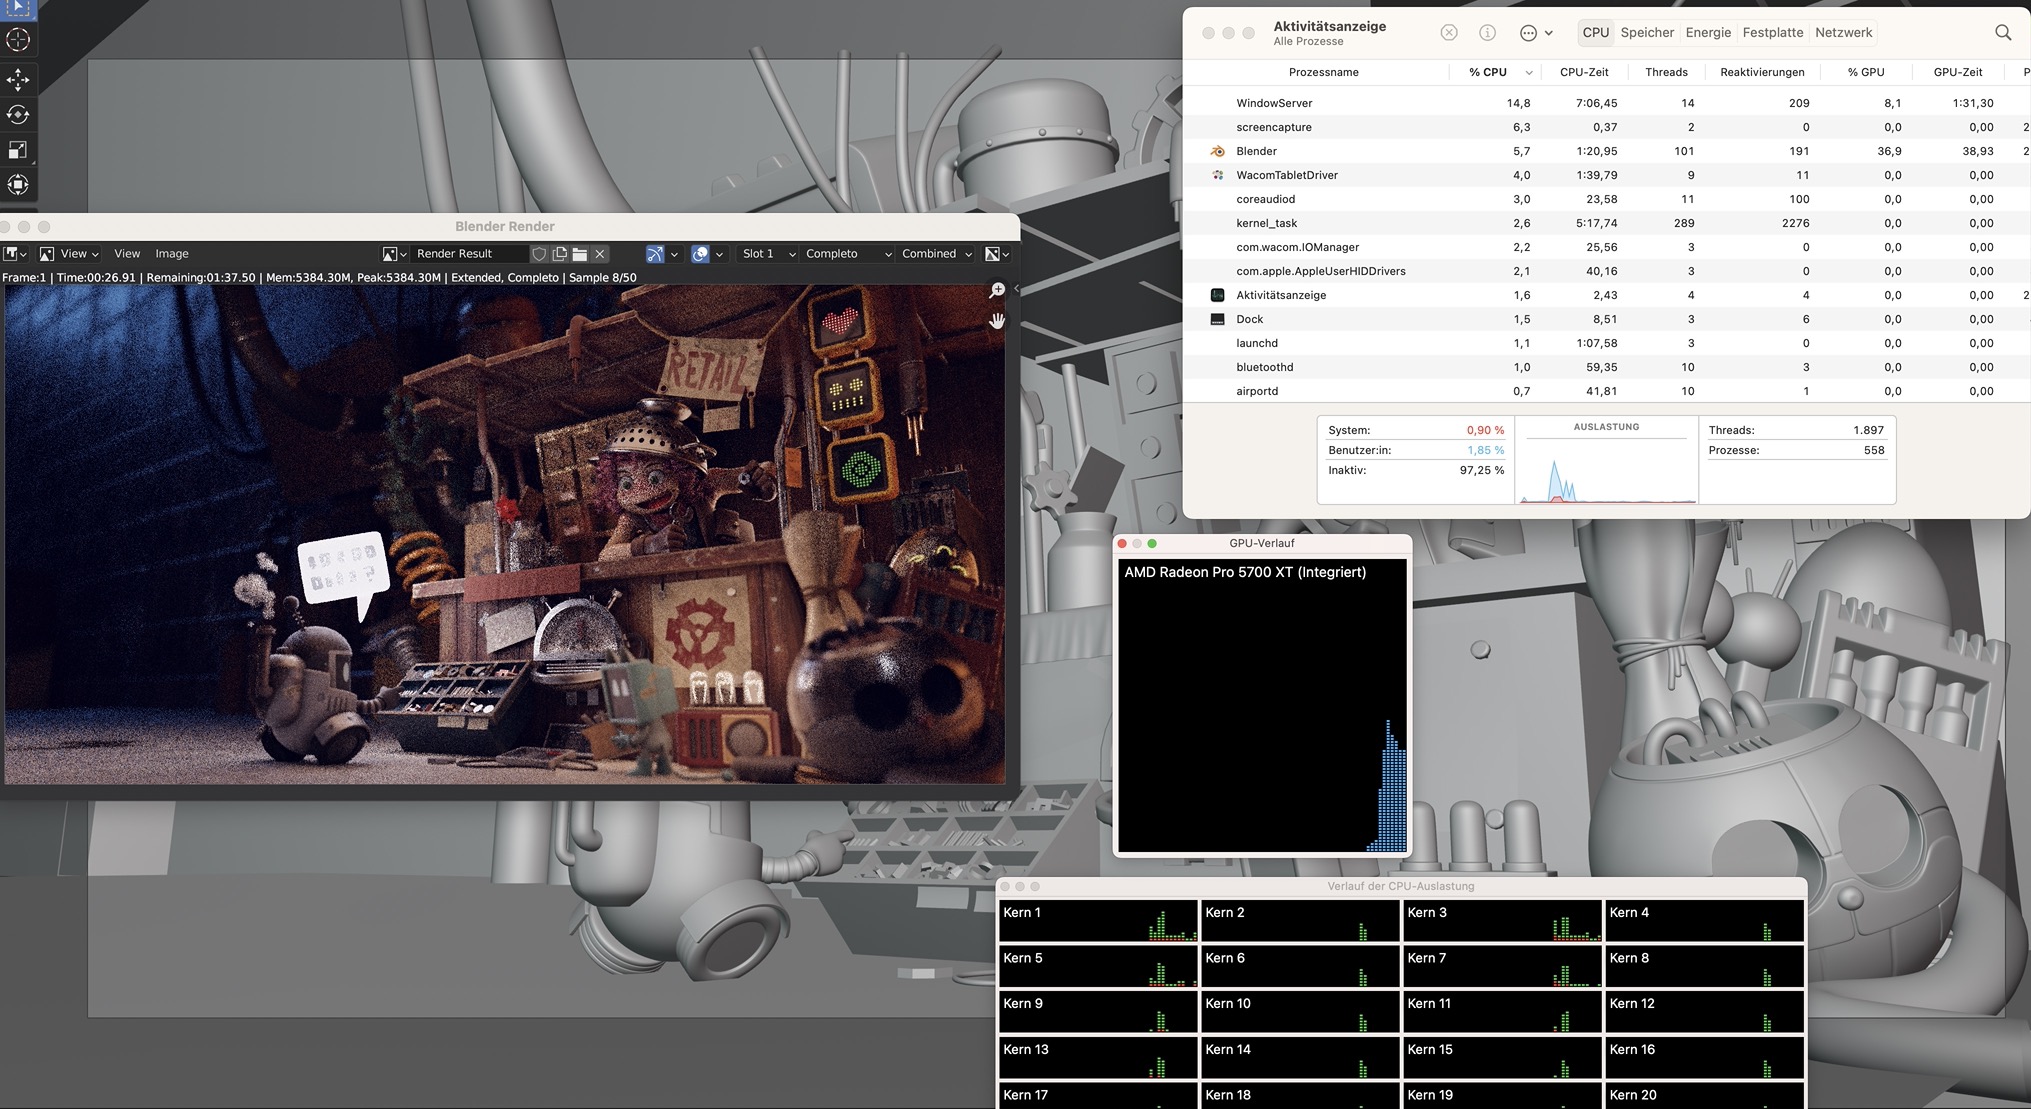
Task: Open the render image folder icon
Action: point(580,254)
